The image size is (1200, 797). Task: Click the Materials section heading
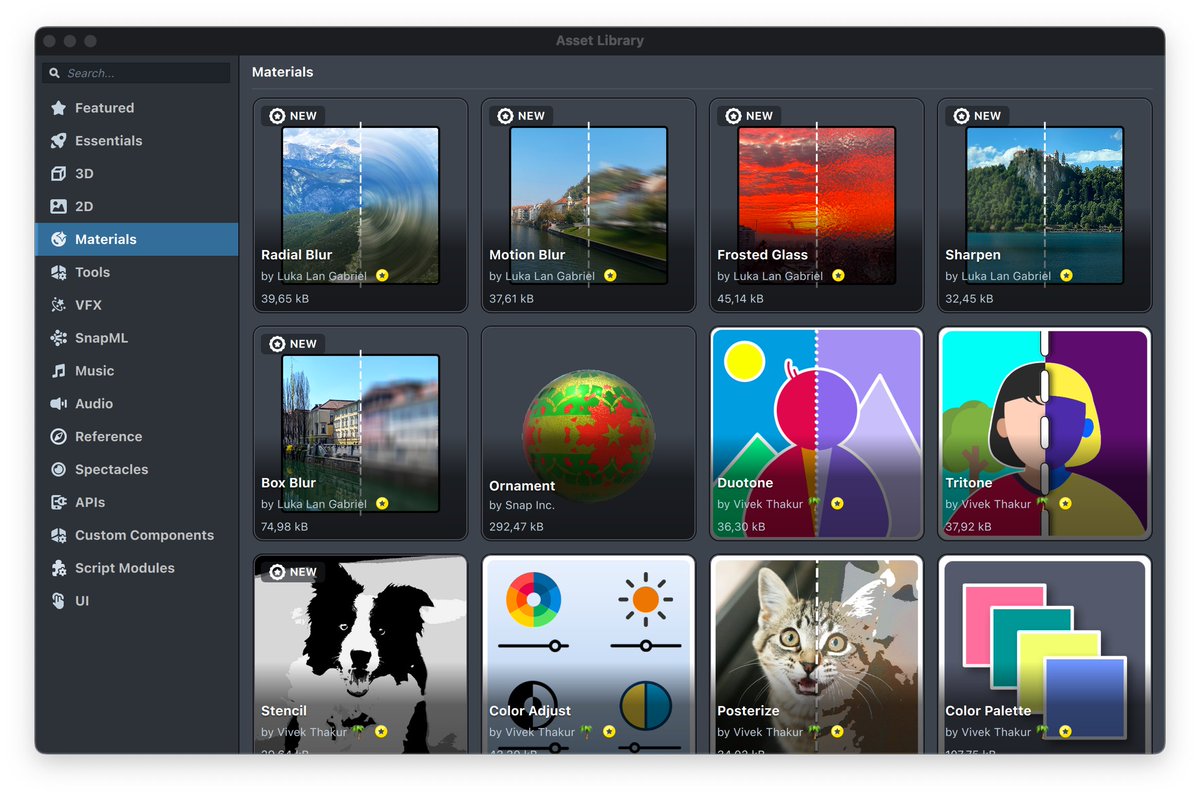click(x=282, y=72)
